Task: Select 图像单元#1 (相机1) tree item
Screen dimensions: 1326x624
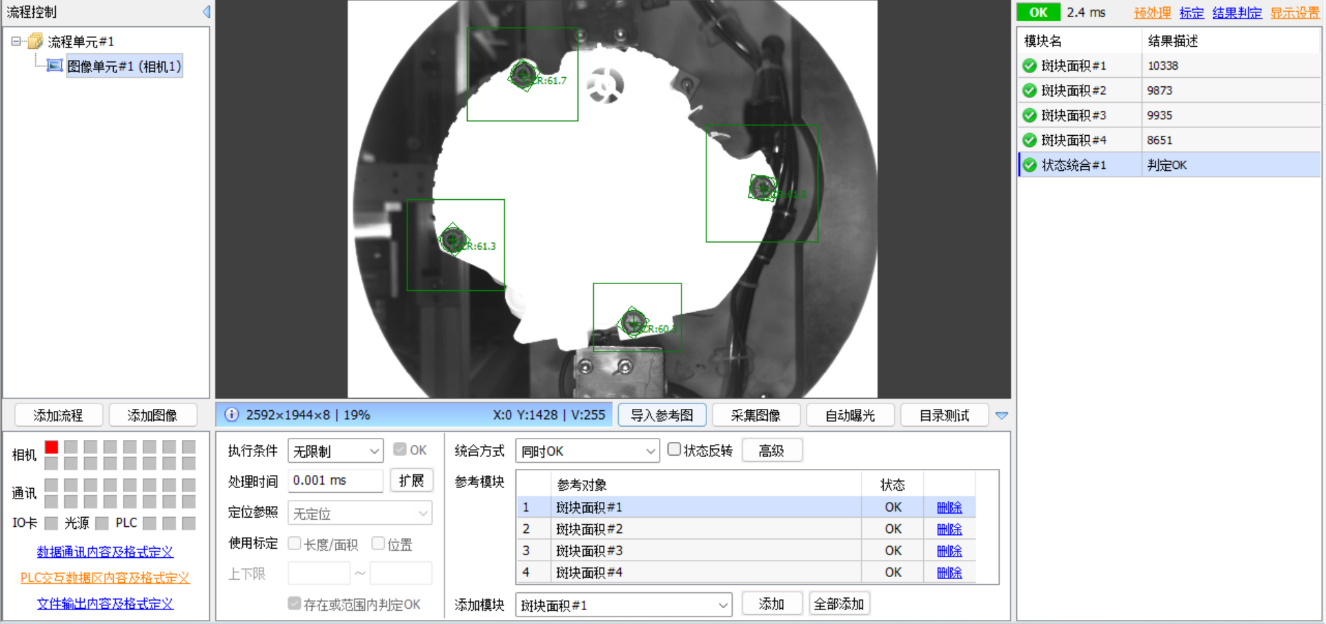Action: 124,66
